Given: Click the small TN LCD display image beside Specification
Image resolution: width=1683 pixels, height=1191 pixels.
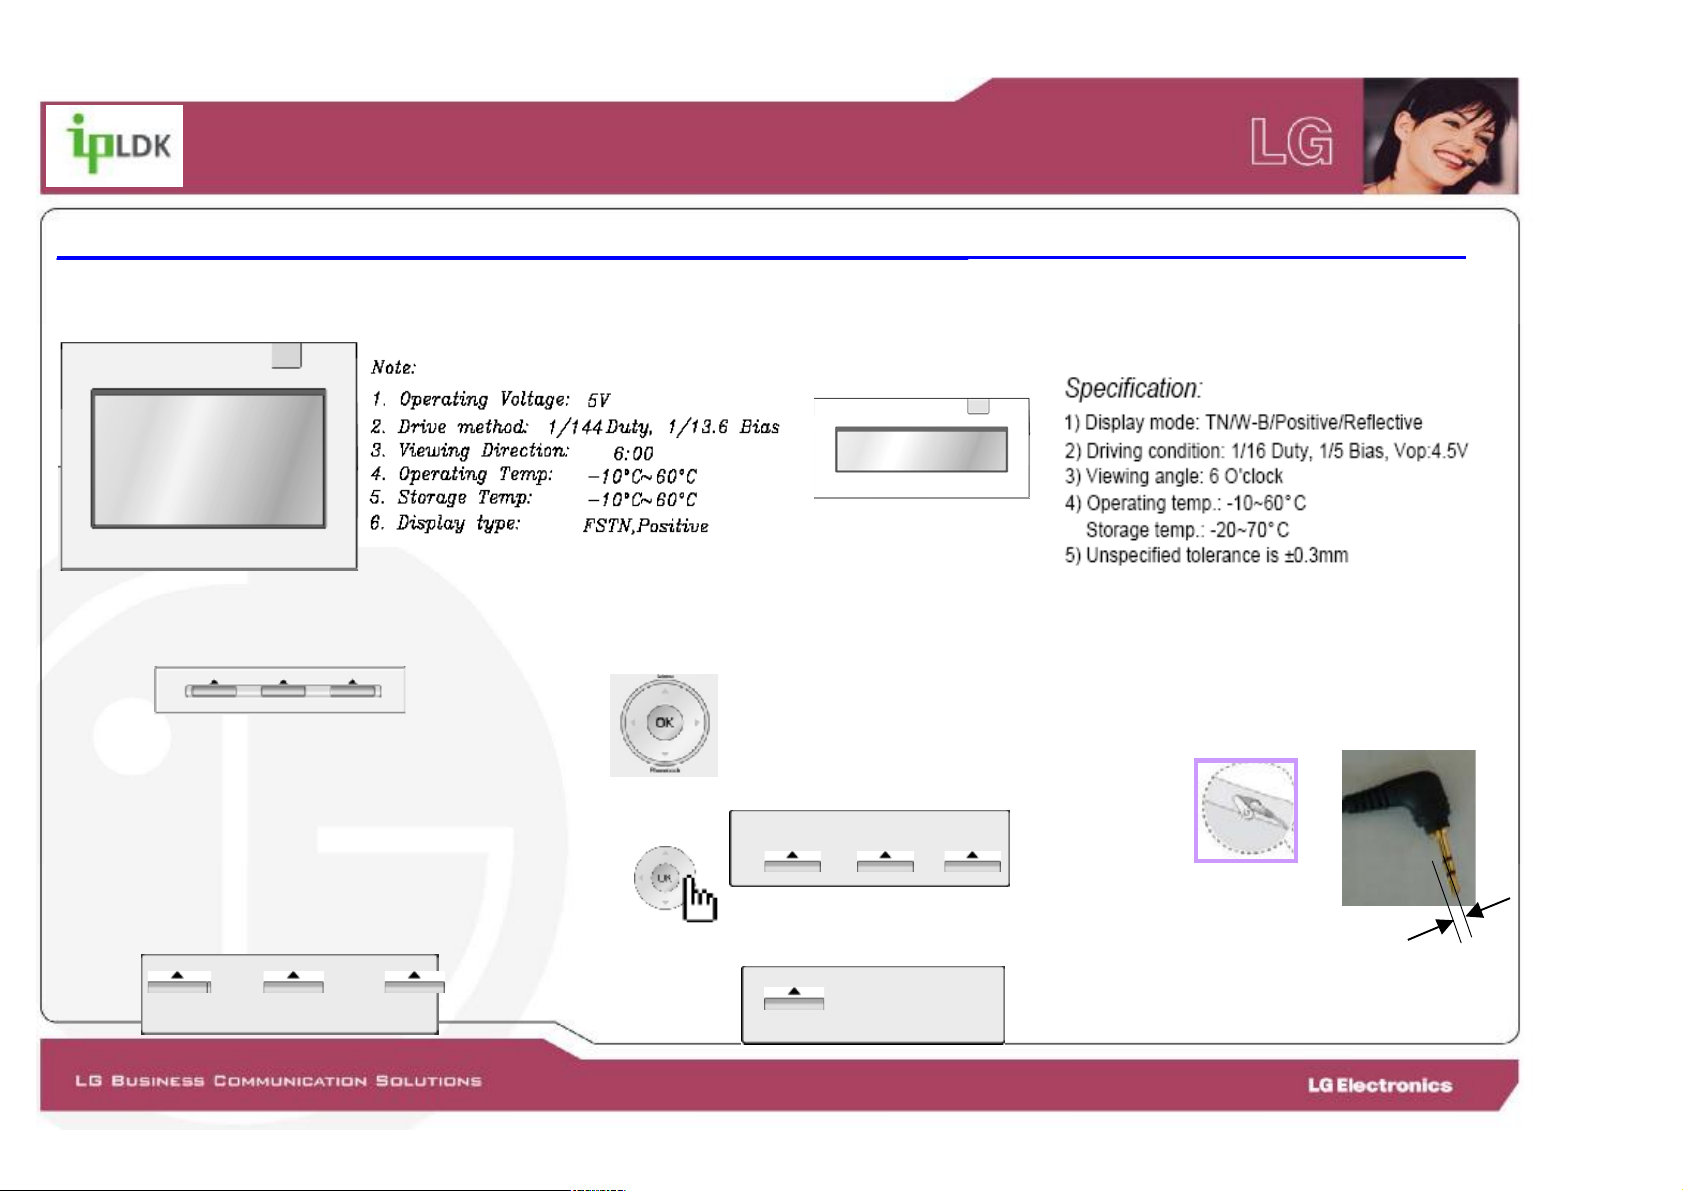Looking at the screenshot, I should click(921, 448).
